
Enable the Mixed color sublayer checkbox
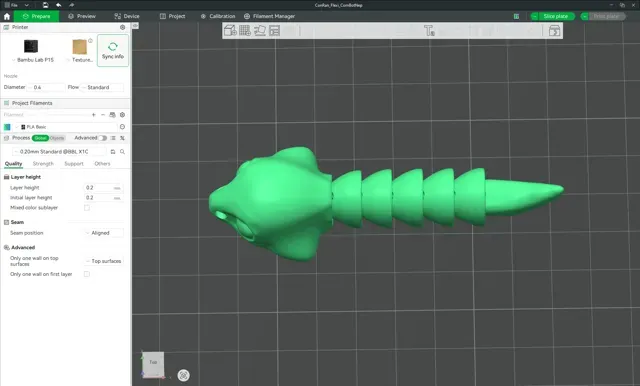(87, 208)
